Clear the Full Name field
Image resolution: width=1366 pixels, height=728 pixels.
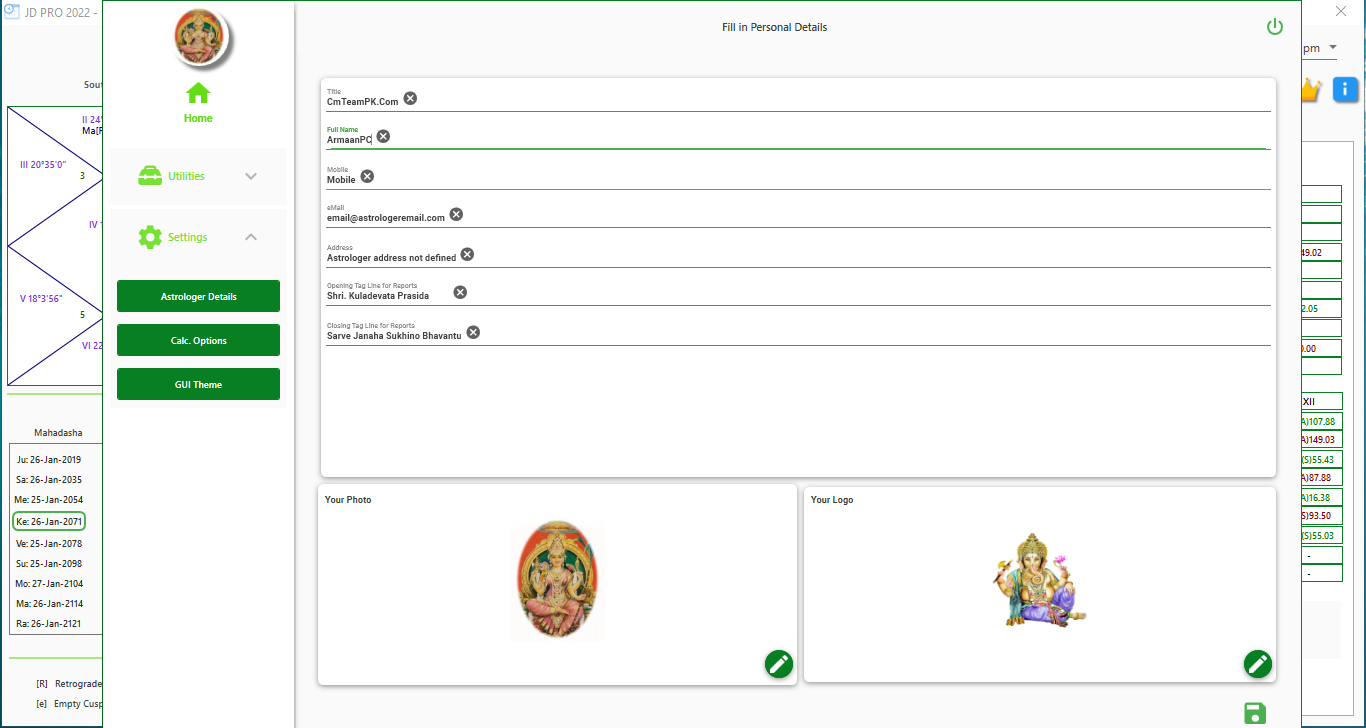[383, 136]
